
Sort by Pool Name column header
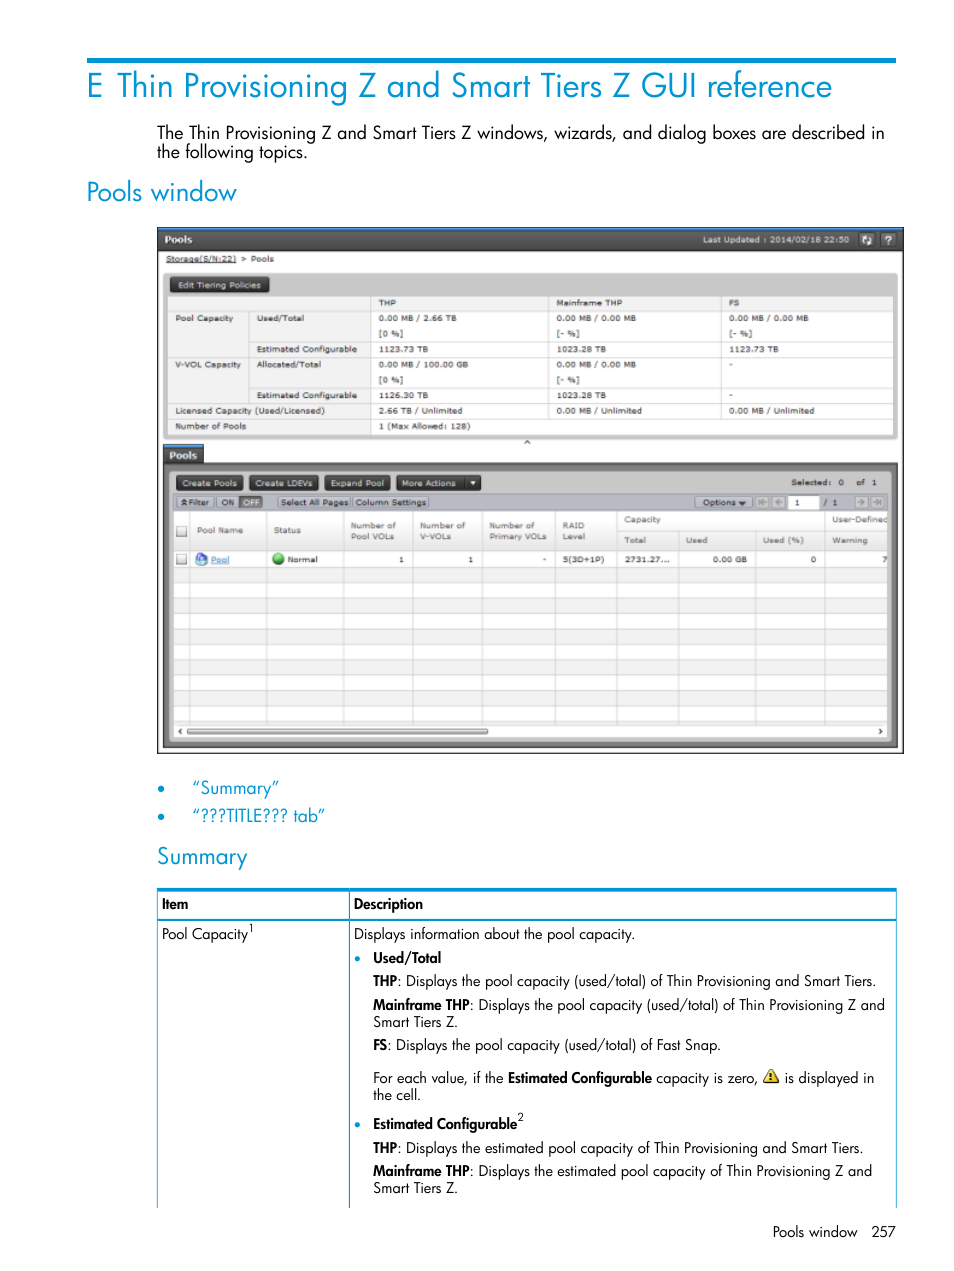tap(220, 530)
